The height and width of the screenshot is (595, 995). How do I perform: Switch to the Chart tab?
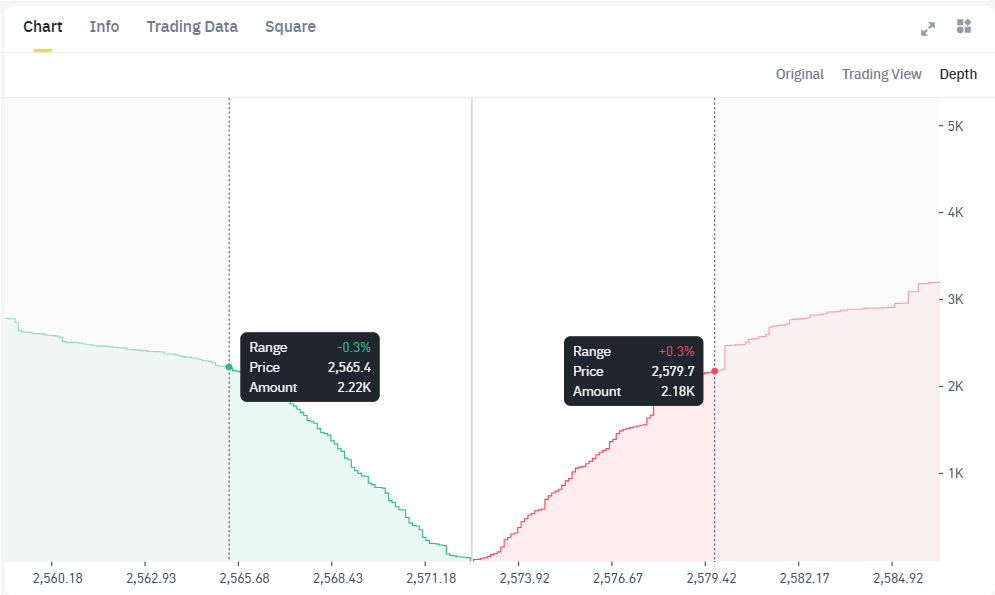coord(43,27)
